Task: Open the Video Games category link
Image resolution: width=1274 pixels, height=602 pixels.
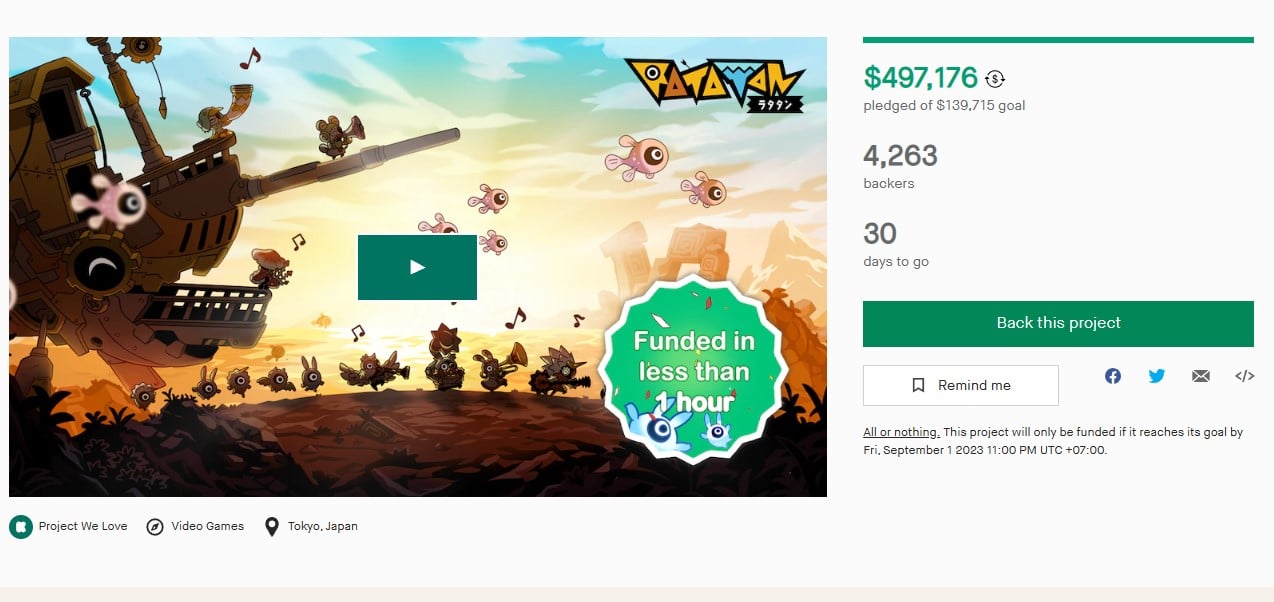Action: pos(207,526)
